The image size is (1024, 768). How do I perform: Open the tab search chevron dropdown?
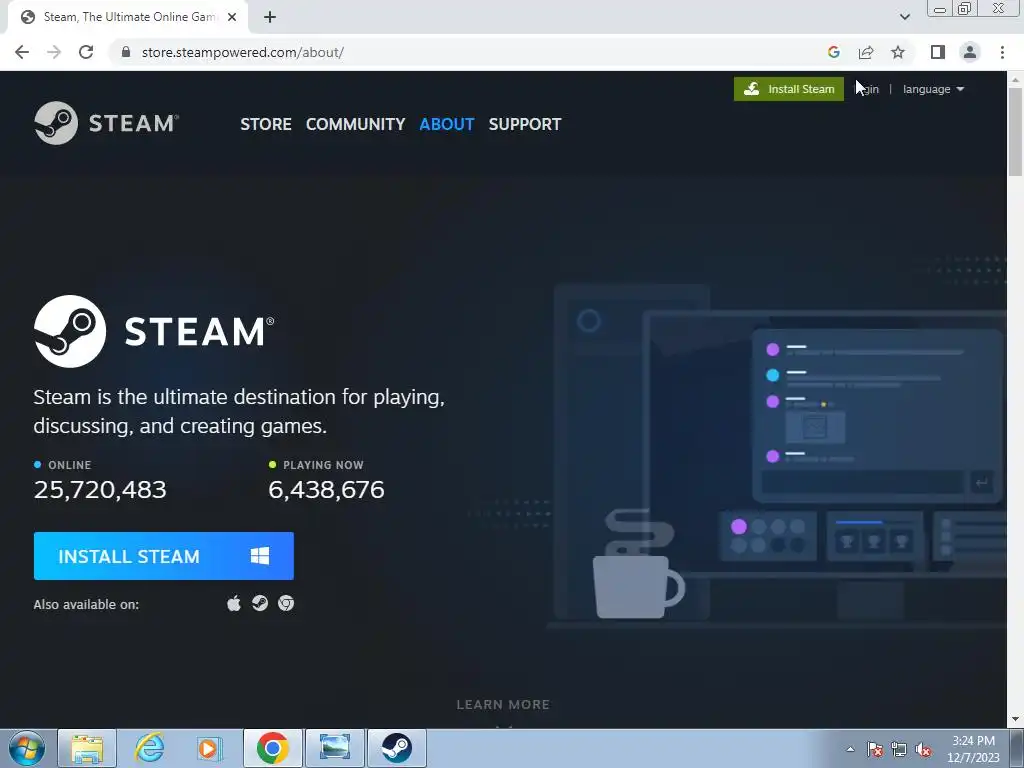(904, 17)
